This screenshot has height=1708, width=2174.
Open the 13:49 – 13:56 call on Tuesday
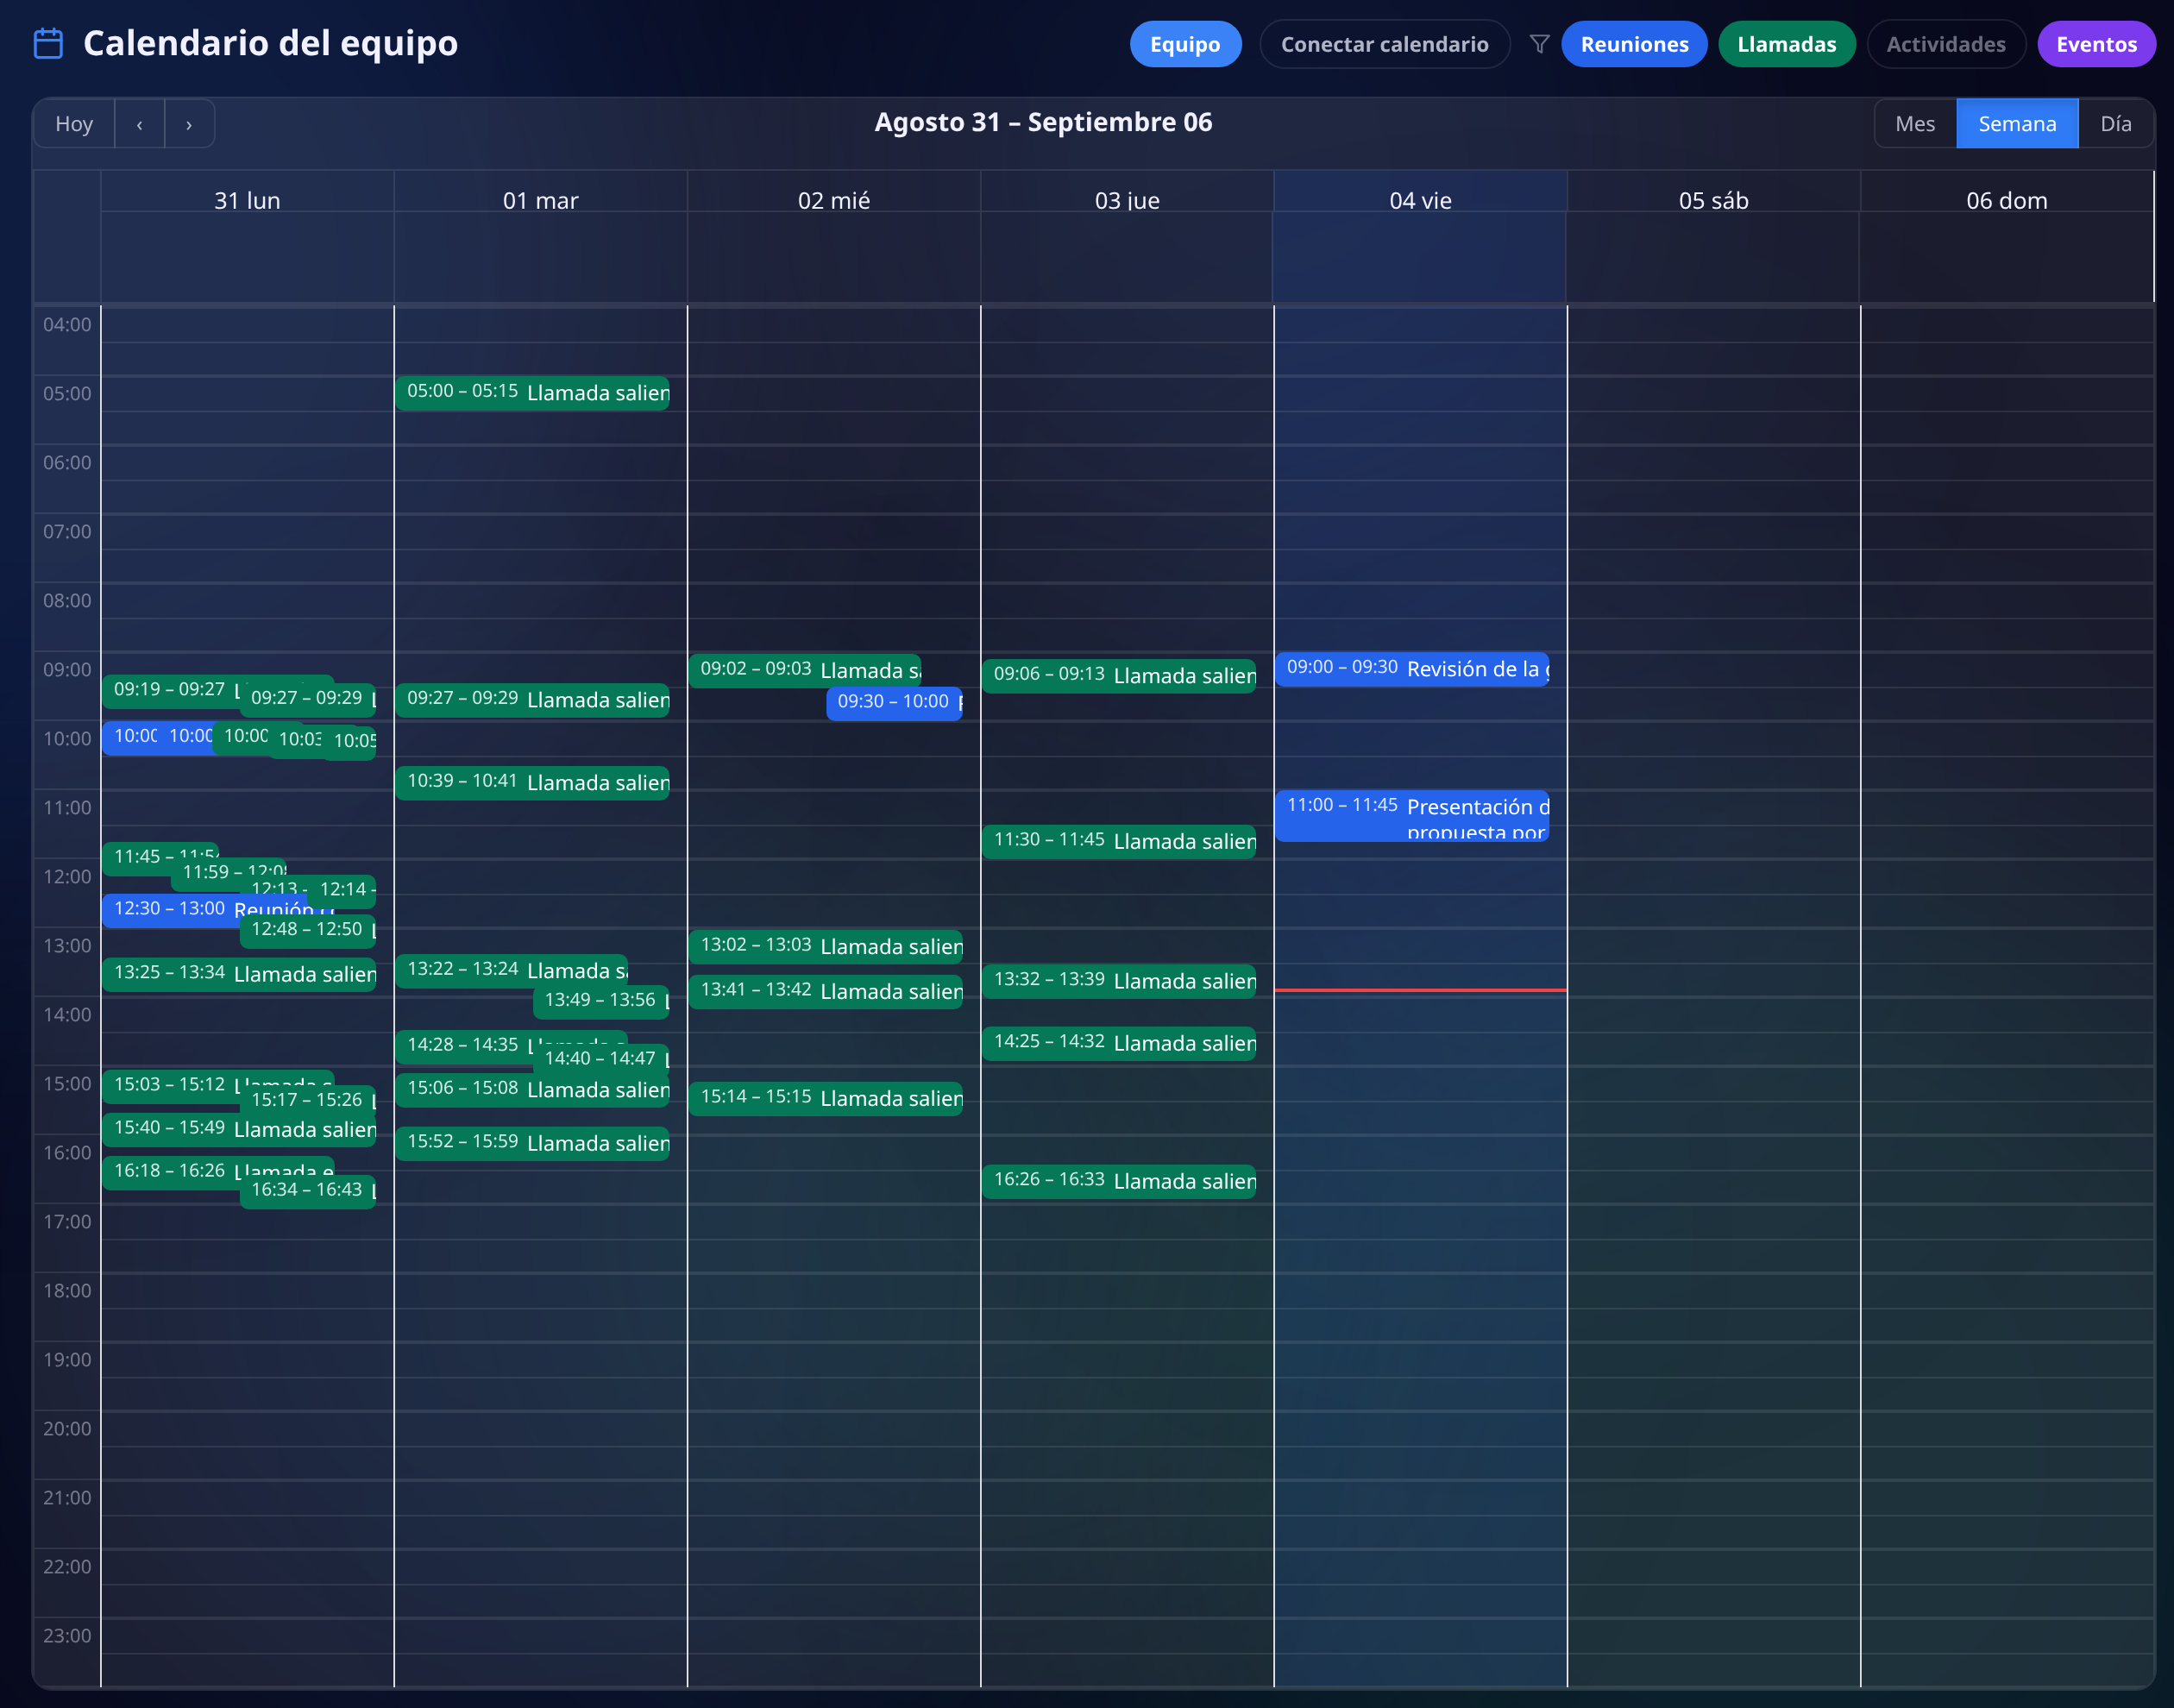click(601, 1002)
